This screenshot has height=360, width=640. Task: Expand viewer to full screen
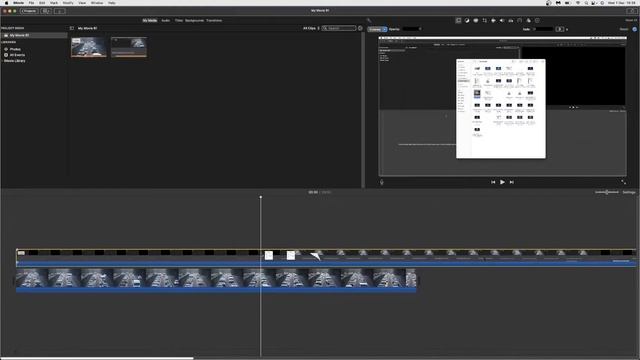(623, 182)
